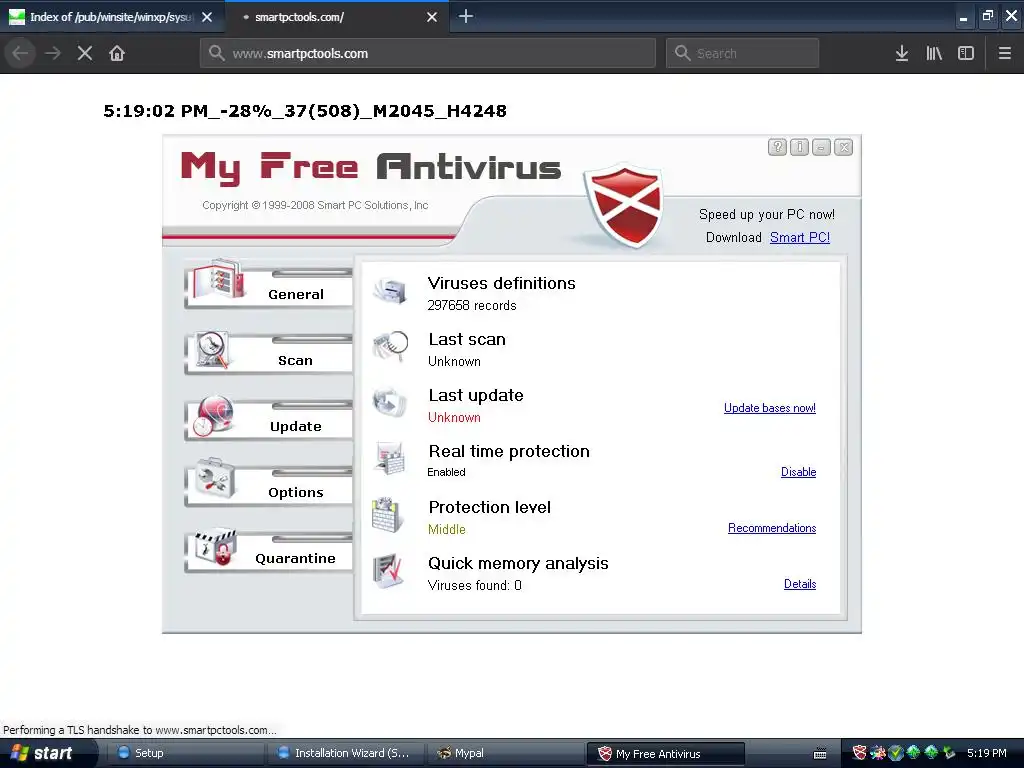Click Disable real time protection link

798,472
